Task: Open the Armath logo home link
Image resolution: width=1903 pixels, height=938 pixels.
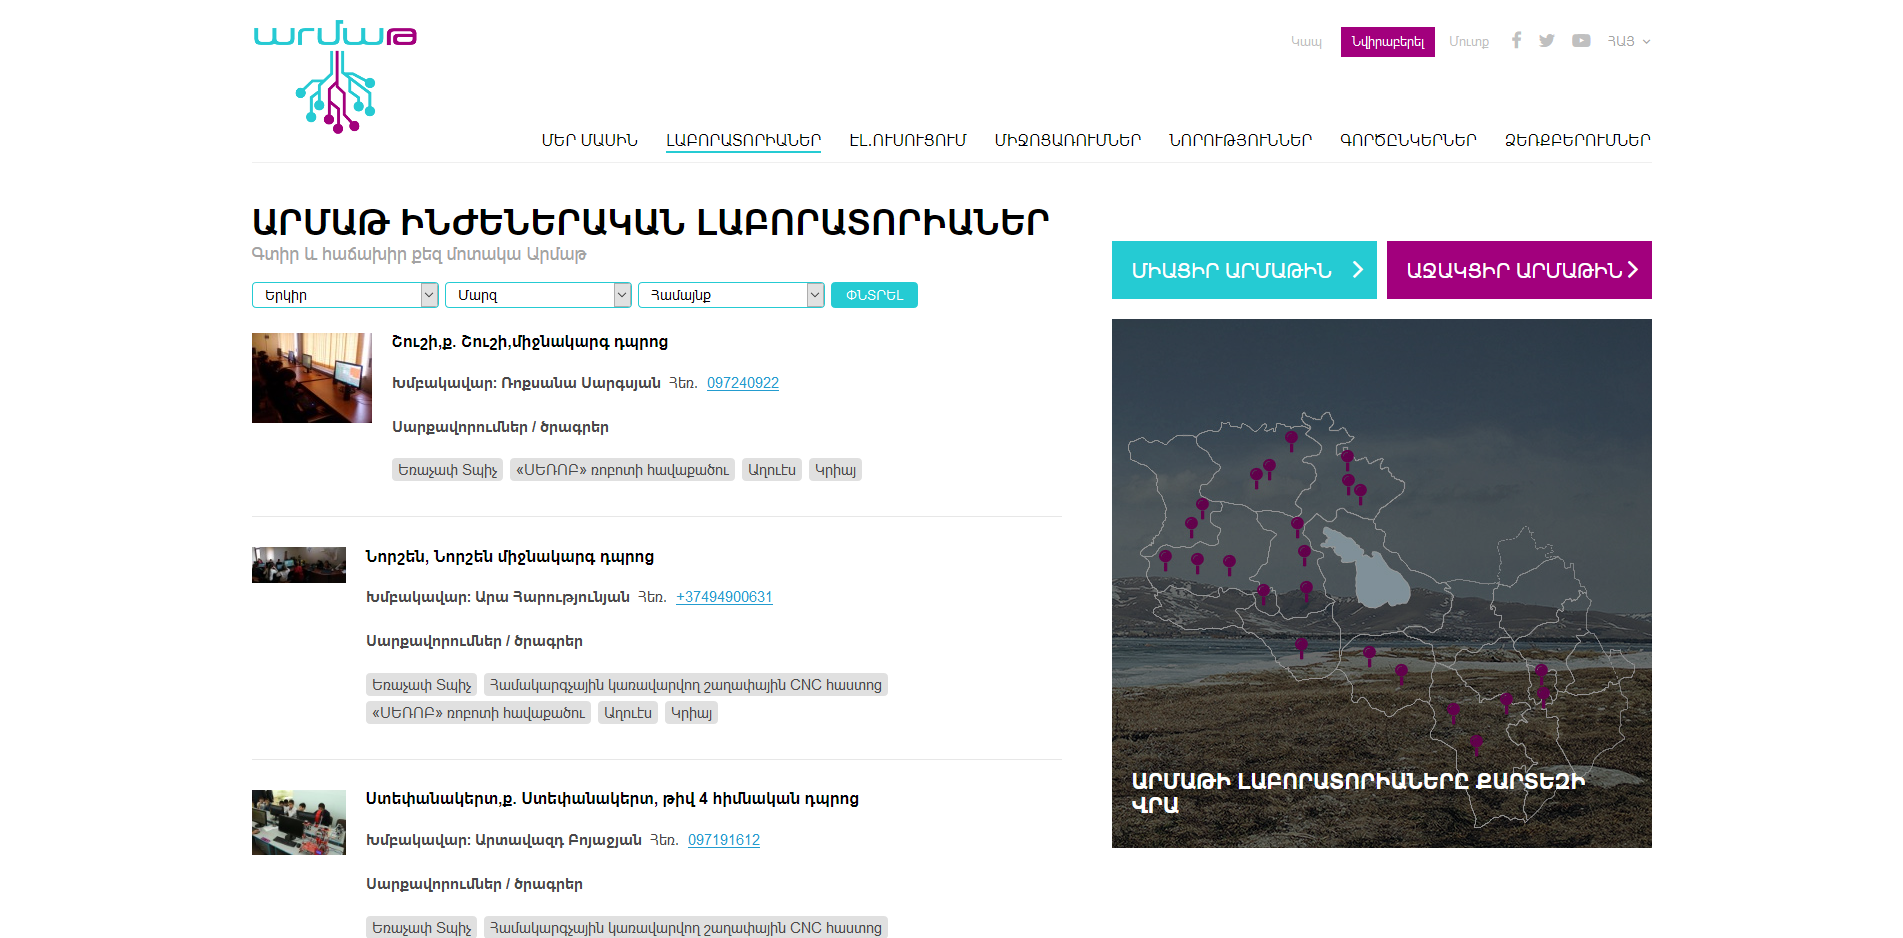Action: pos(335,76)
